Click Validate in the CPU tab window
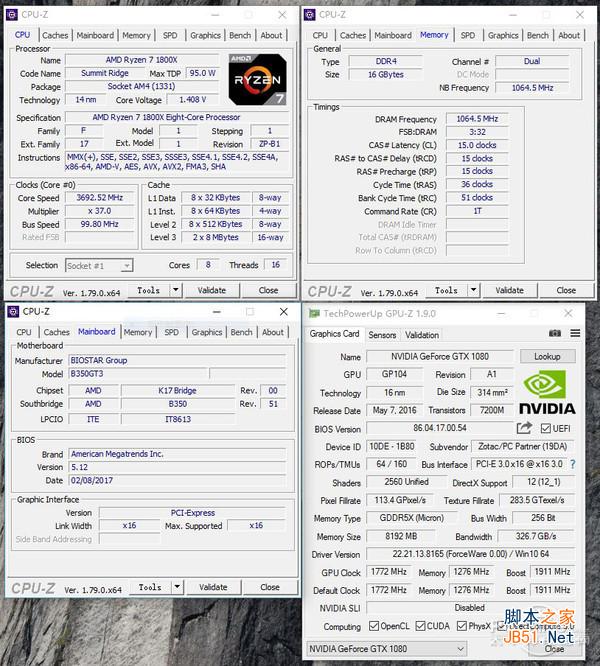This screenshot has height=666, width=600. click(211, 291)
